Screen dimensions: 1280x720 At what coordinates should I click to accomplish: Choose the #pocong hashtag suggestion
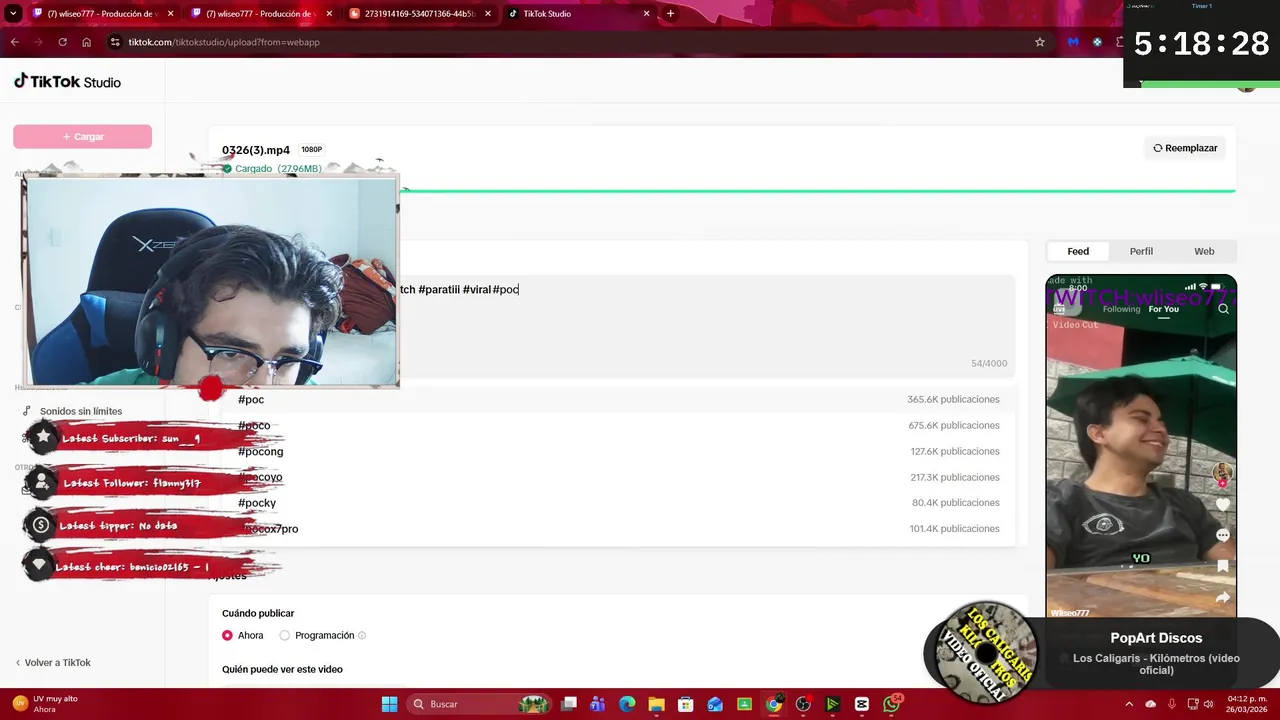[618, 452]
